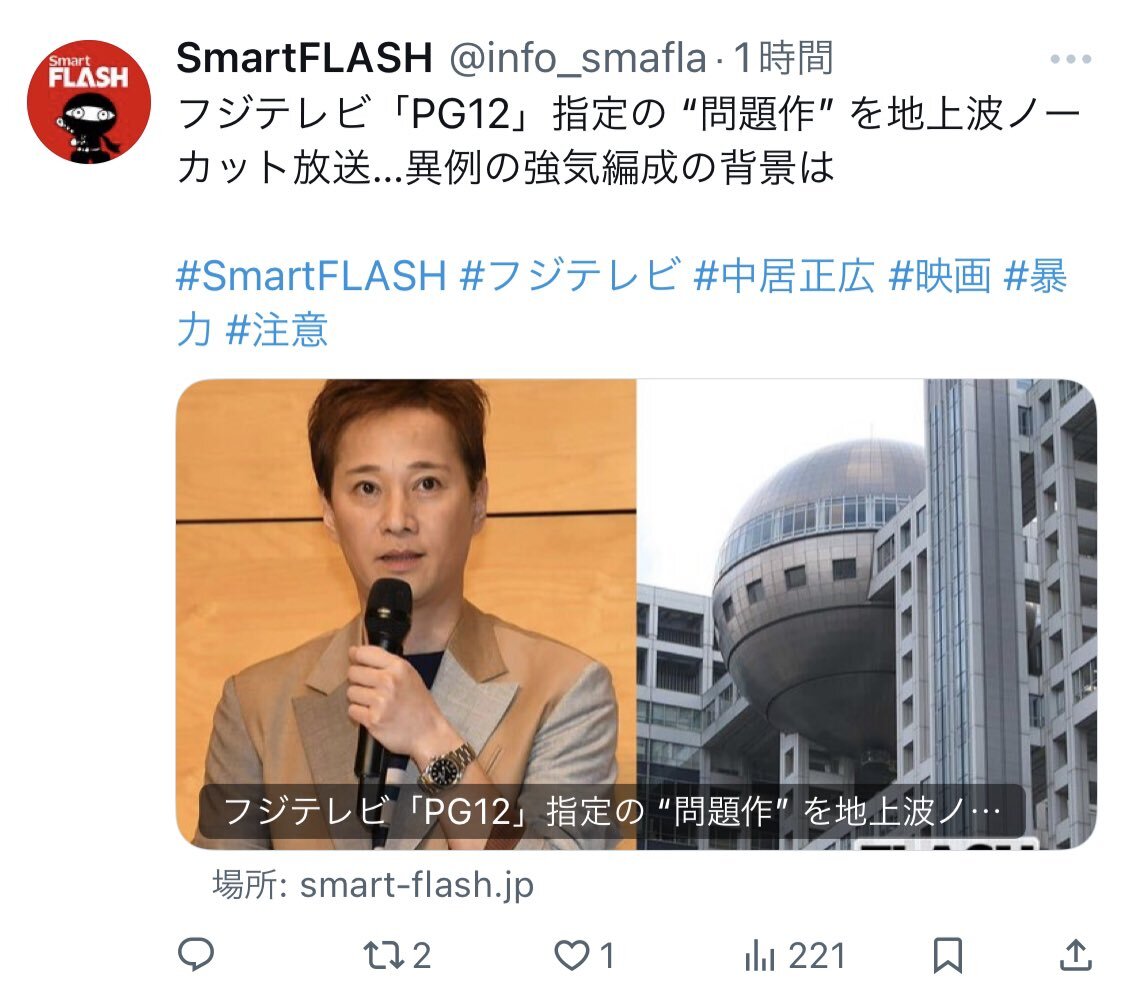Open the #中居正広 hashtag
The image size is (1125, 1008).
click(x=784, y=275)
